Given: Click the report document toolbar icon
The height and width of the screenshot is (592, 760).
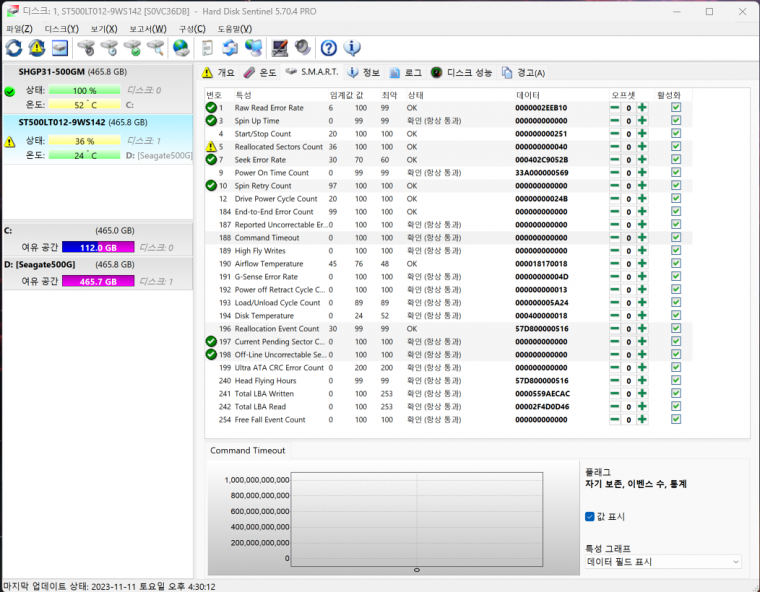Looking at the screenshot, I should (x=207, y=48).
